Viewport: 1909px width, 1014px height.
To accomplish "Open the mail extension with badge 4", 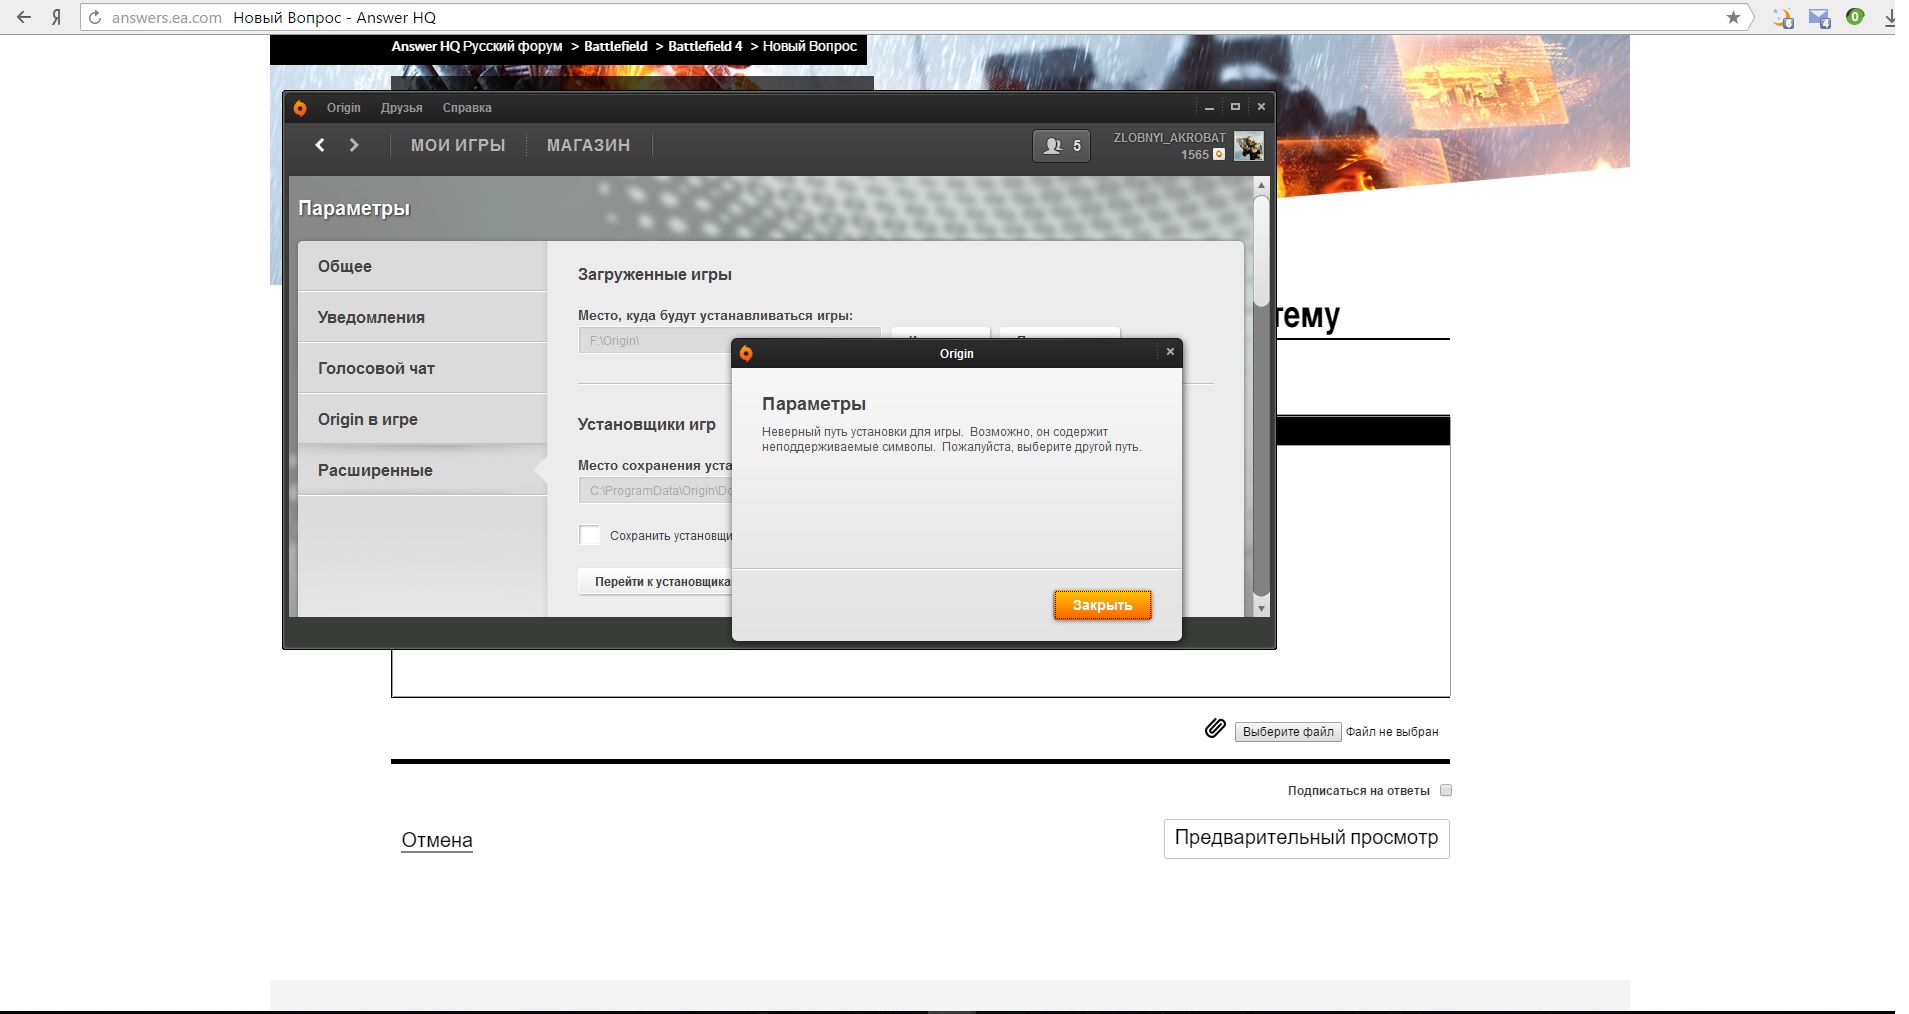I will click(x=1820, y=18).
